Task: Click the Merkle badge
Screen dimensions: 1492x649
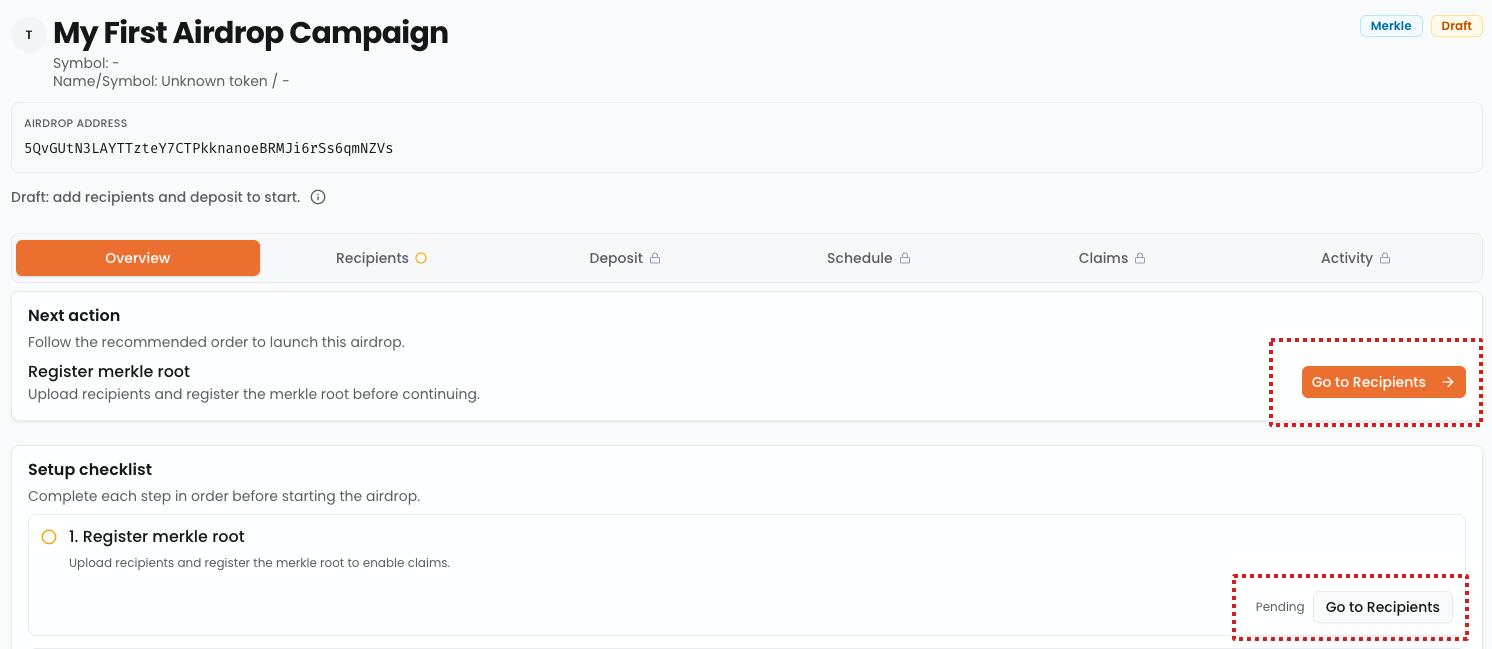Action: (x=1390, y=26)
